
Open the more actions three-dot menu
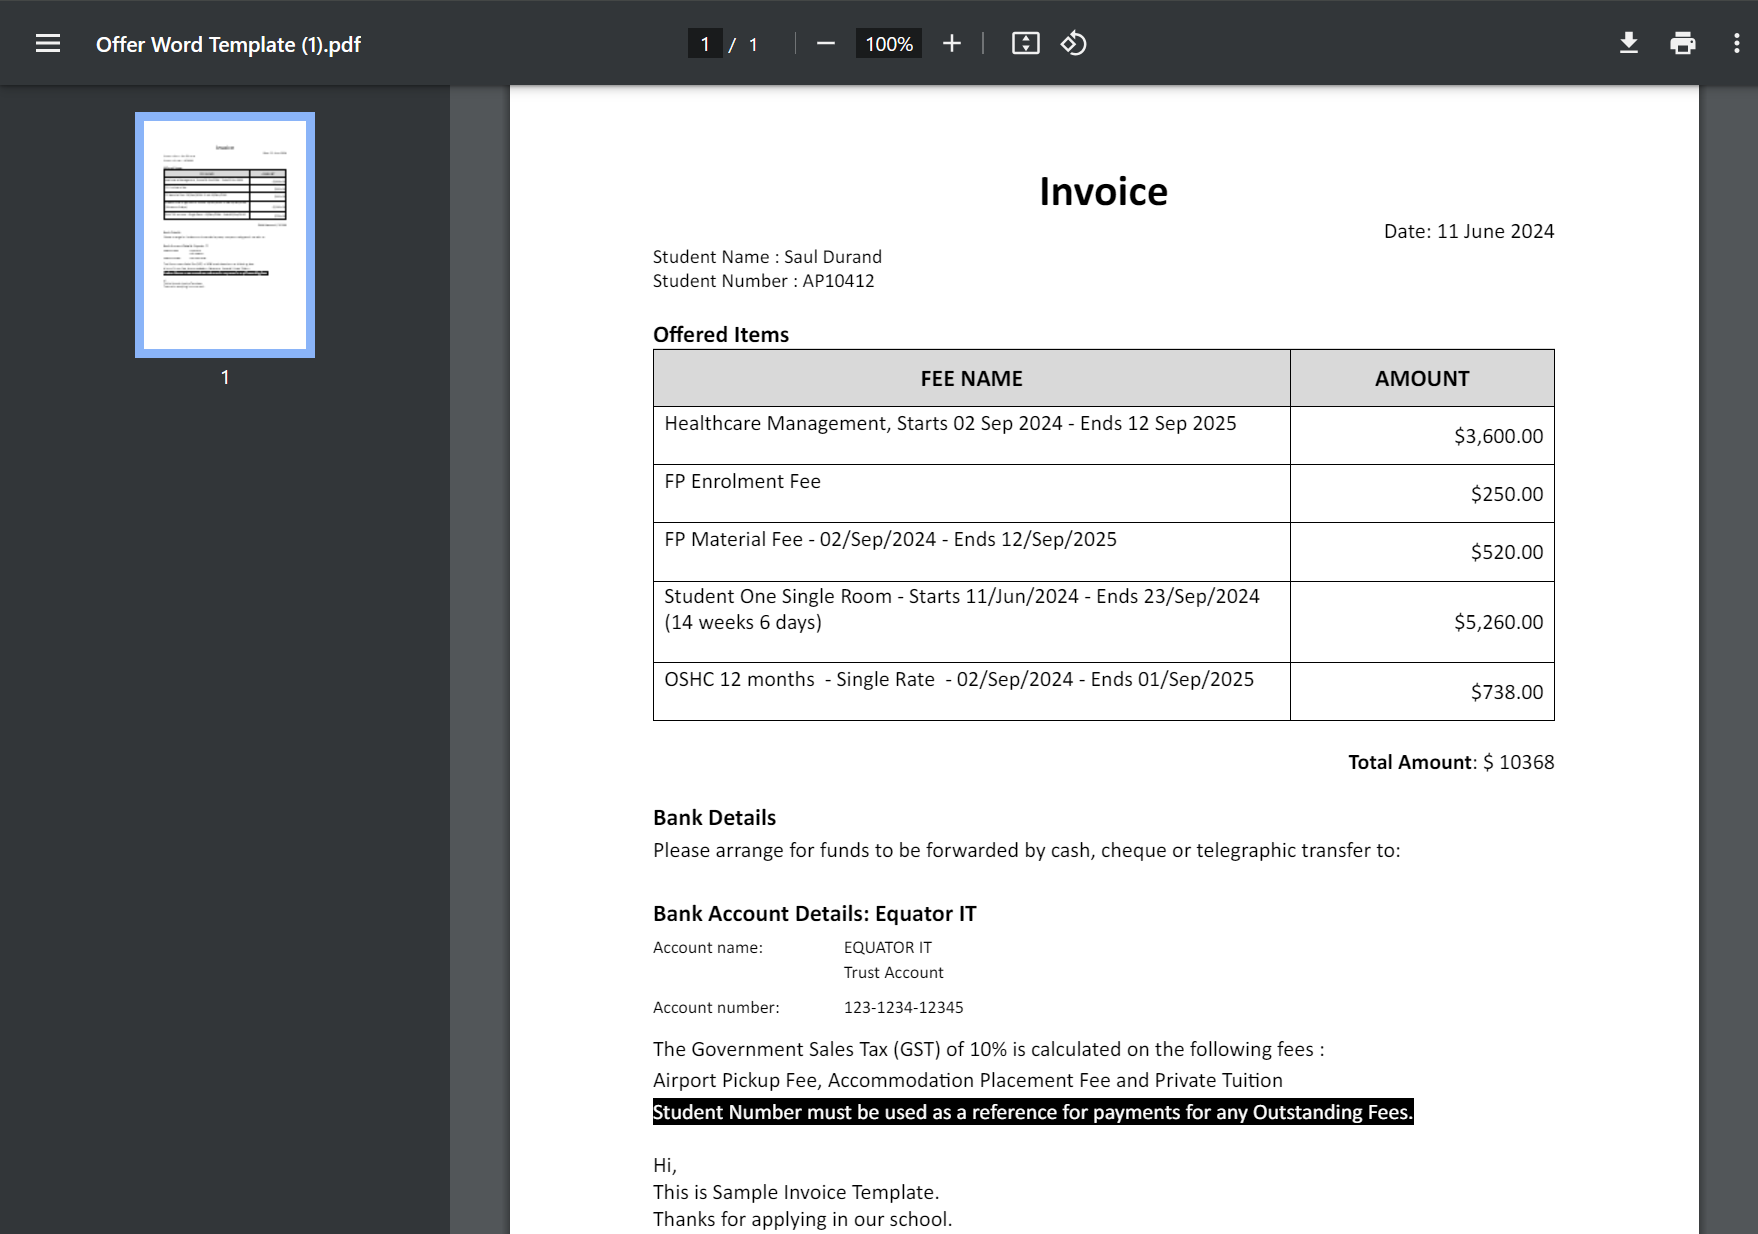pyautogui.click(x=1736, y=44)
